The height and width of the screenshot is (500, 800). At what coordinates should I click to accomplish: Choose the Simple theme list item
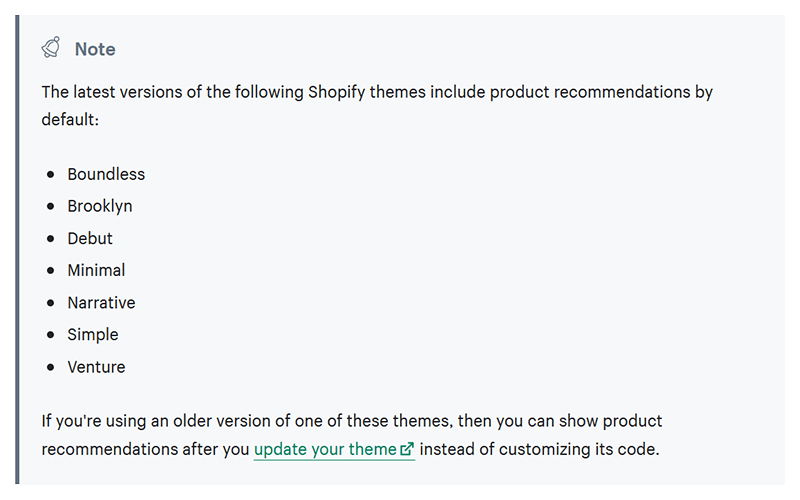point(93,334)
